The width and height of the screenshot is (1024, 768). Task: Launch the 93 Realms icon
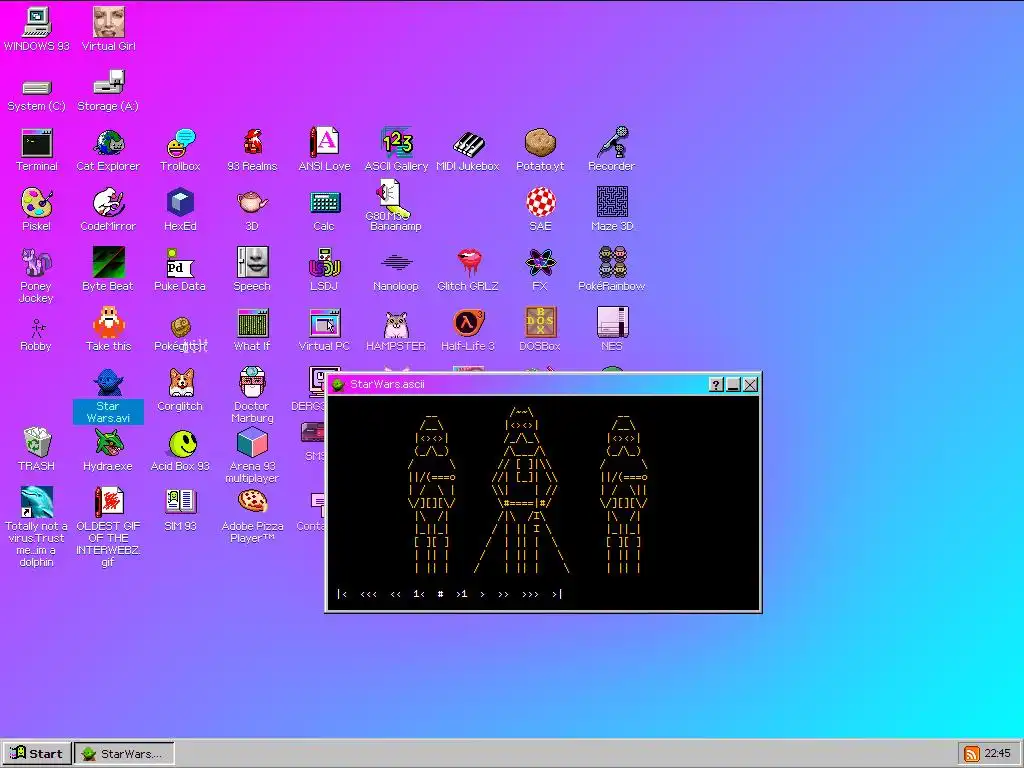pyautogui.click(x=252, y=150)
